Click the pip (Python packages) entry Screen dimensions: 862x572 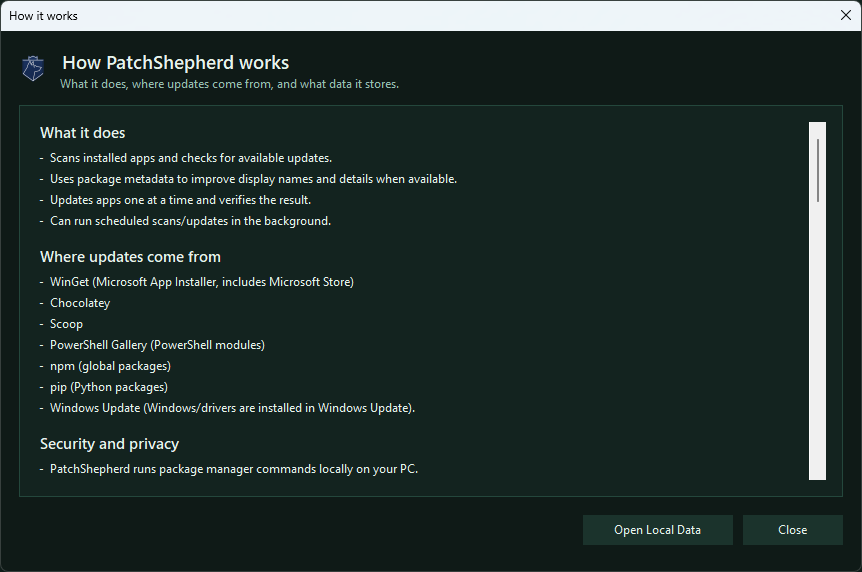[109, 387]
